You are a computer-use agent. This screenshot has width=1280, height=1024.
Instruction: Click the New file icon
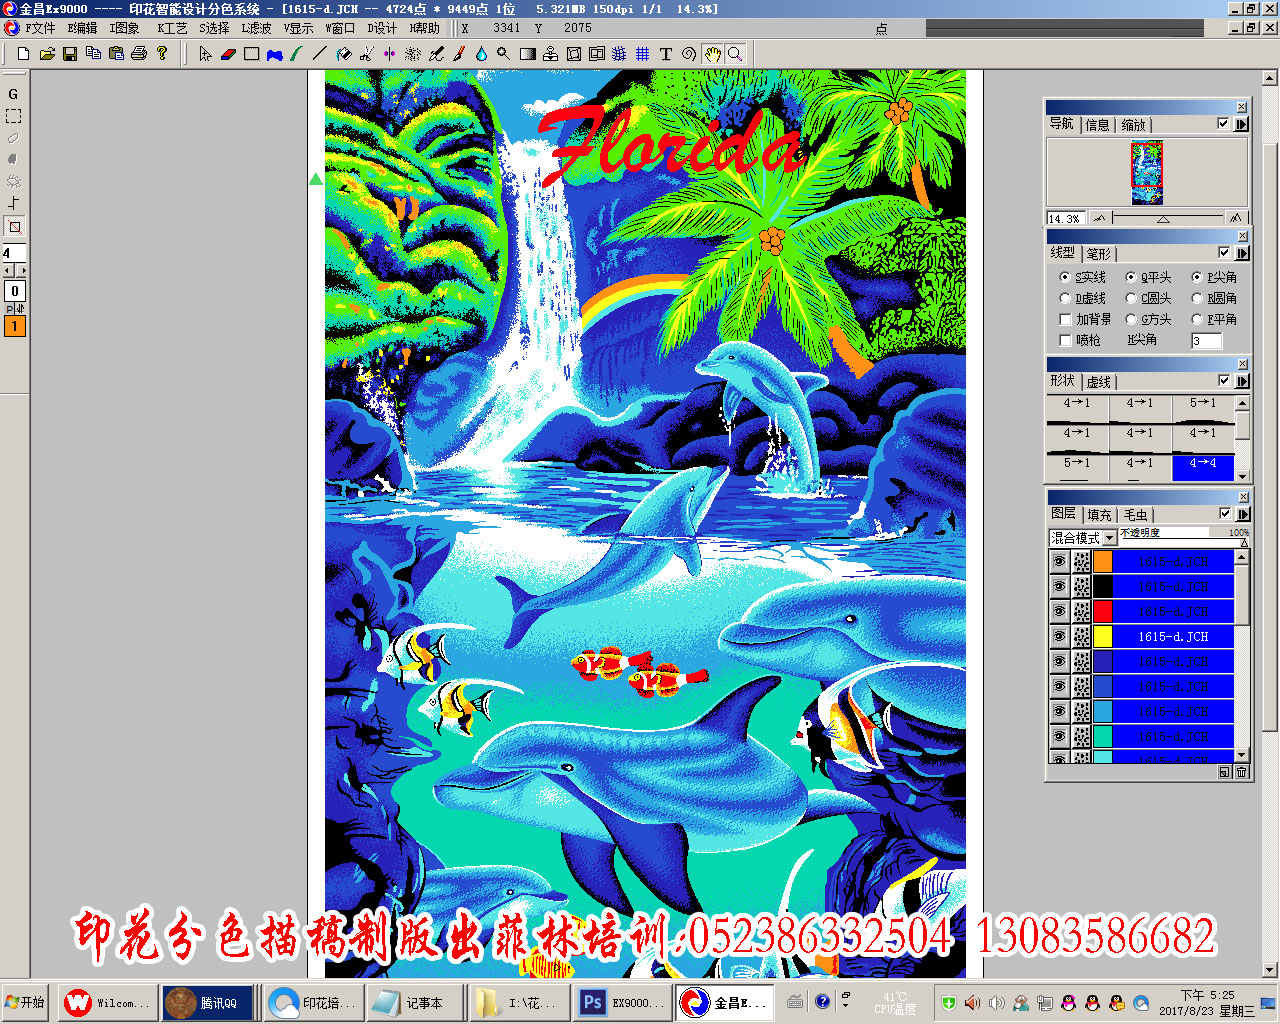click(x=24, y=54)
